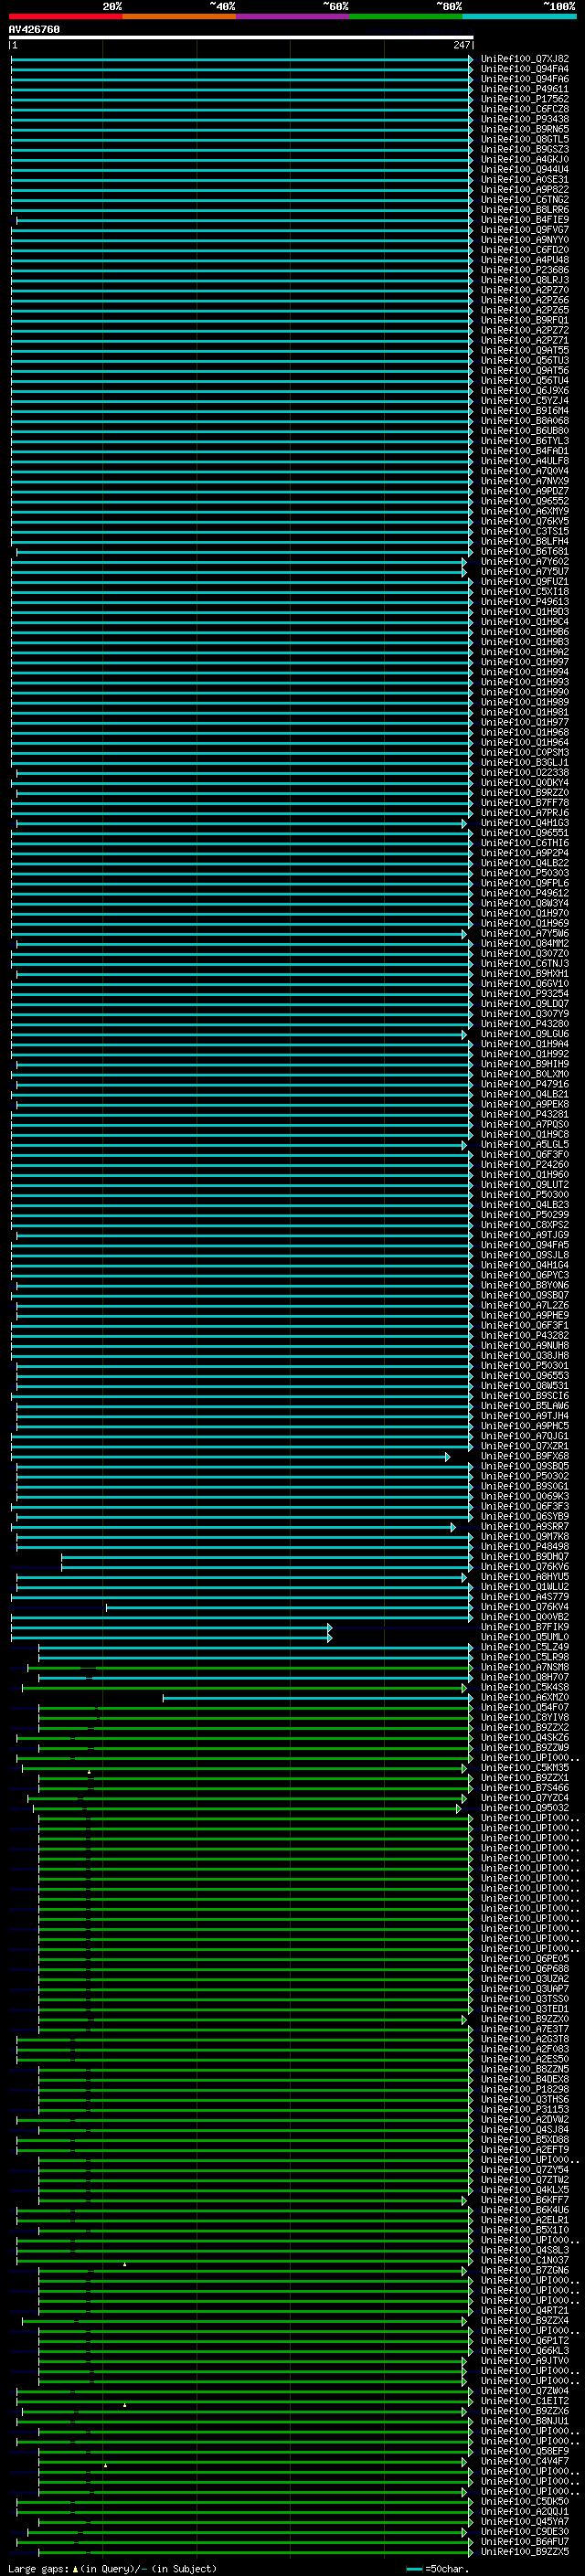This screenshot has width=585, height=2576.
Task: Select the UniRef100_Q95032 label
Action: coord(525,1808)
